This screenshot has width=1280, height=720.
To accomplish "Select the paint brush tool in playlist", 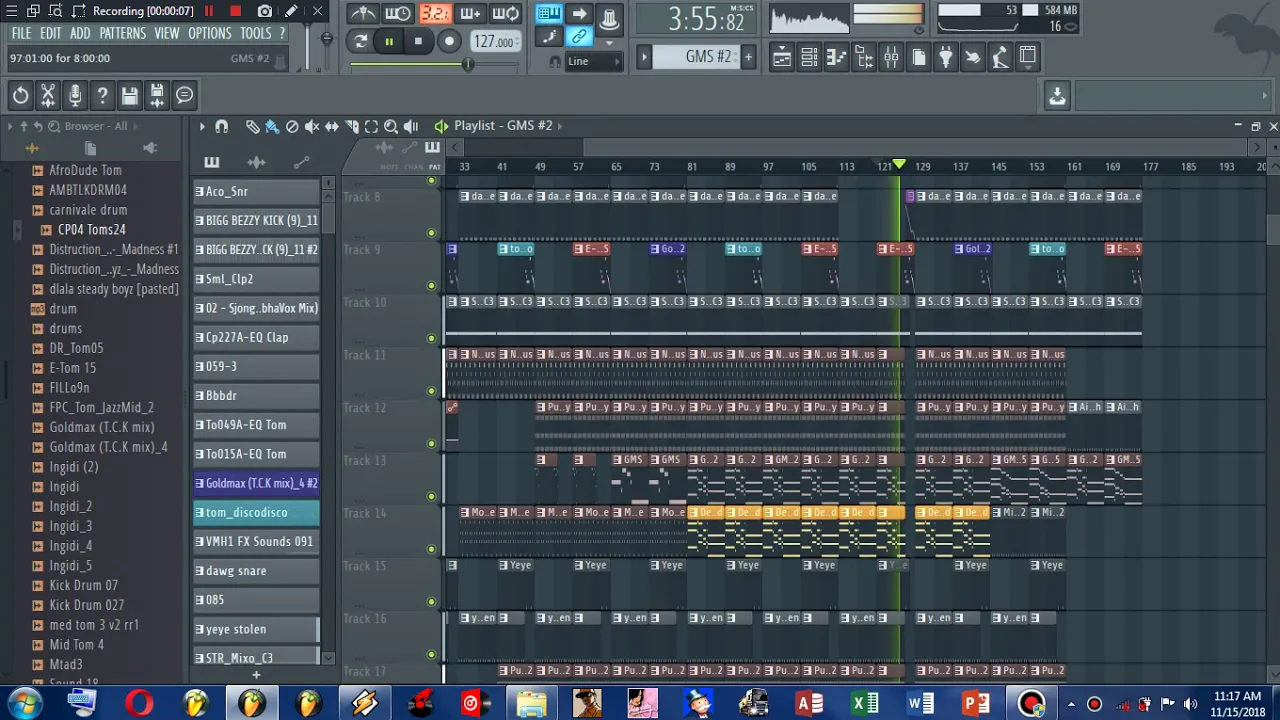I will point(272,126).
